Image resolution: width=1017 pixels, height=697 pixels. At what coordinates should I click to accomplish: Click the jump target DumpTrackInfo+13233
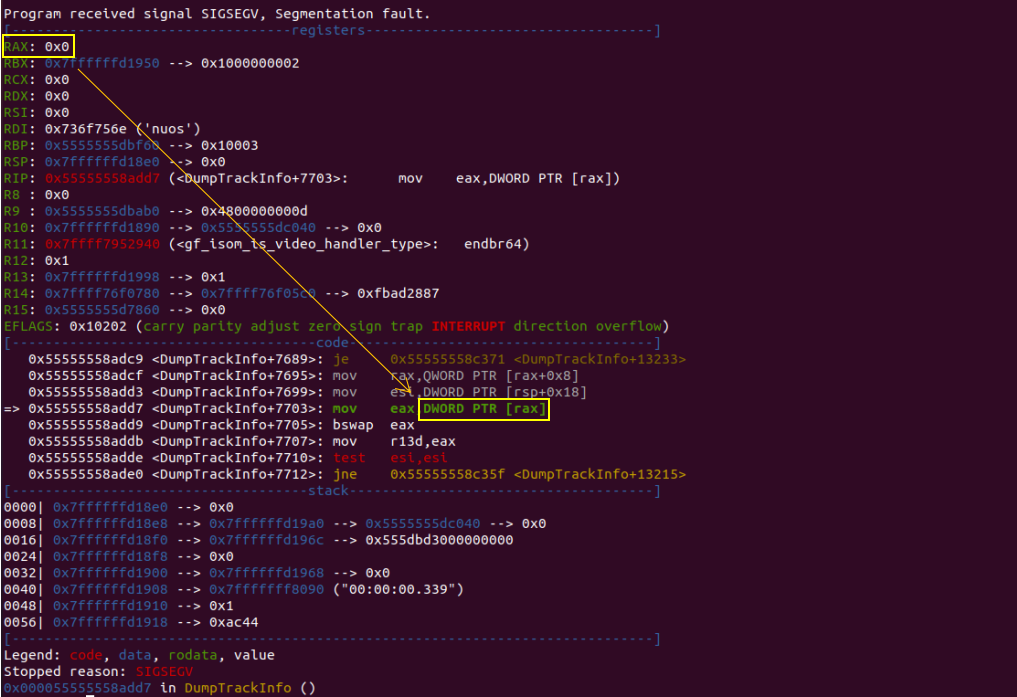point(600,359)
